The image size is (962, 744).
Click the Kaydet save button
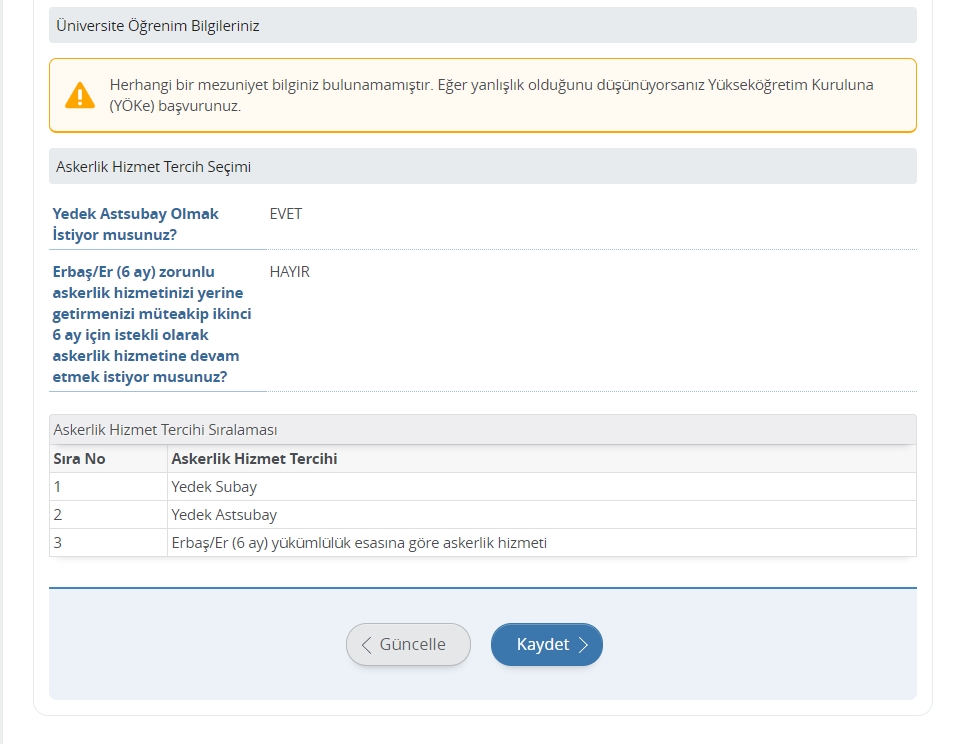point(547,644)
